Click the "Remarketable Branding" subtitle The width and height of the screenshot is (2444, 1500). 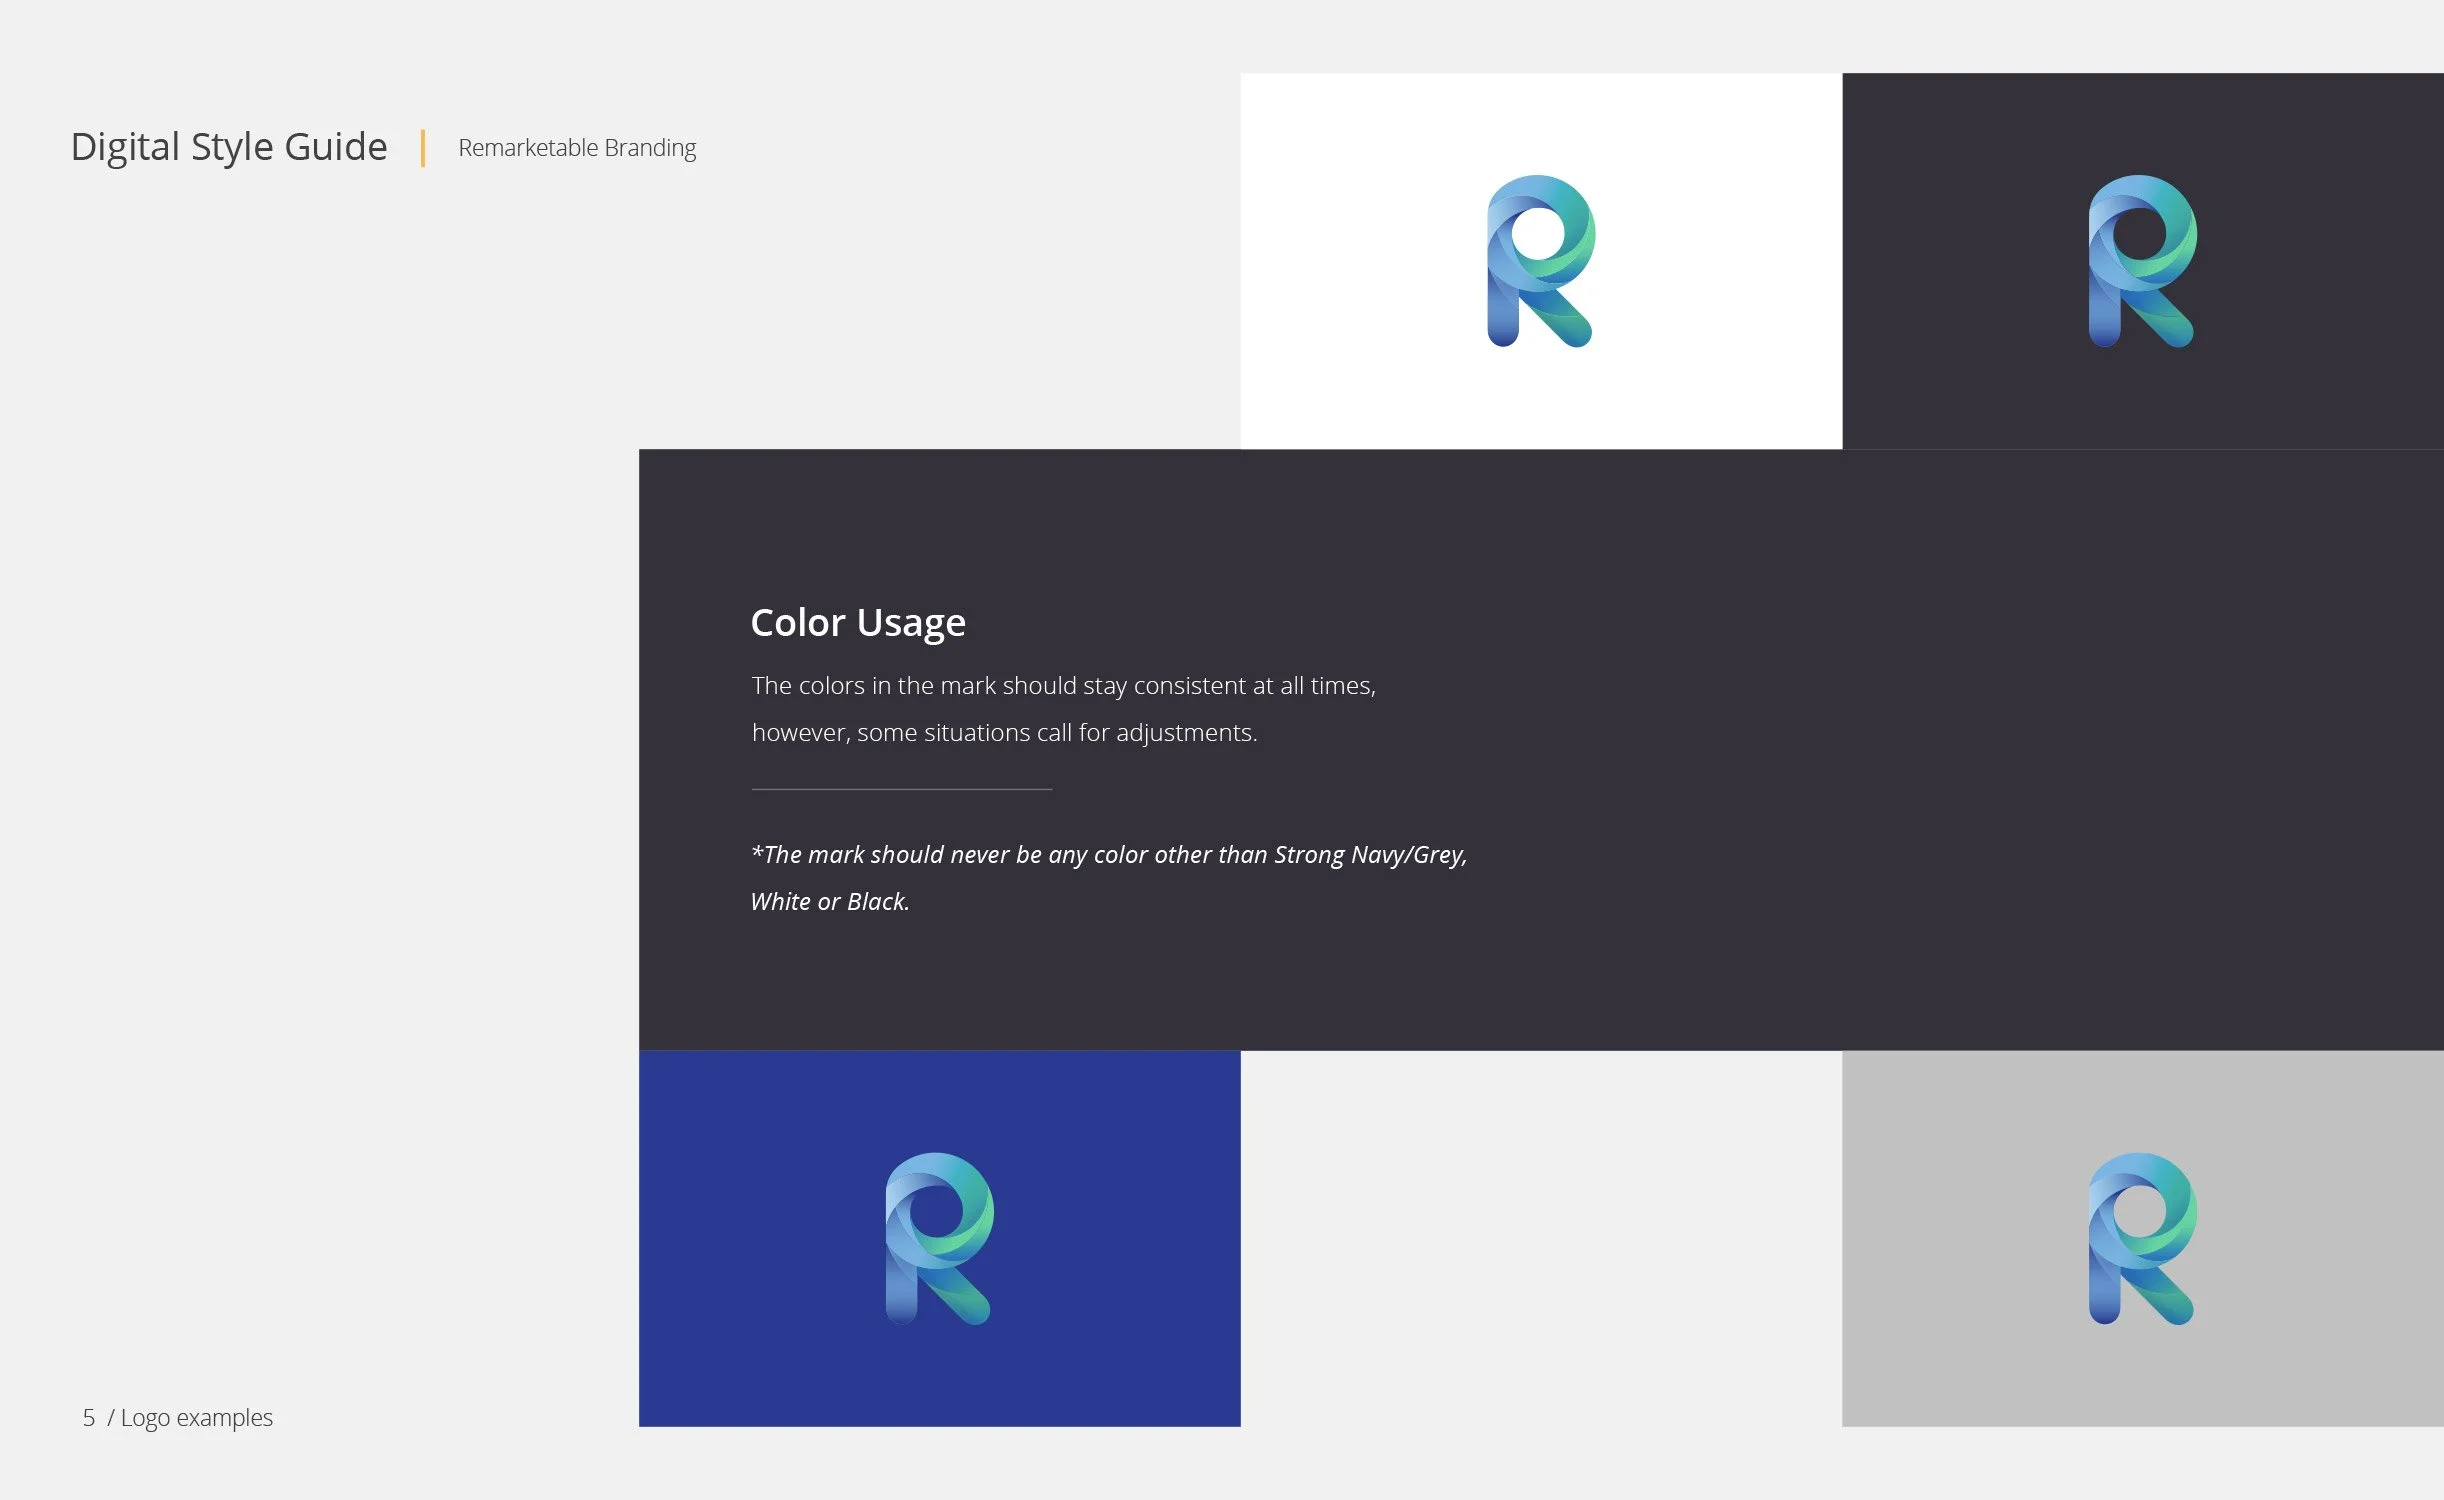click(577, 148)
